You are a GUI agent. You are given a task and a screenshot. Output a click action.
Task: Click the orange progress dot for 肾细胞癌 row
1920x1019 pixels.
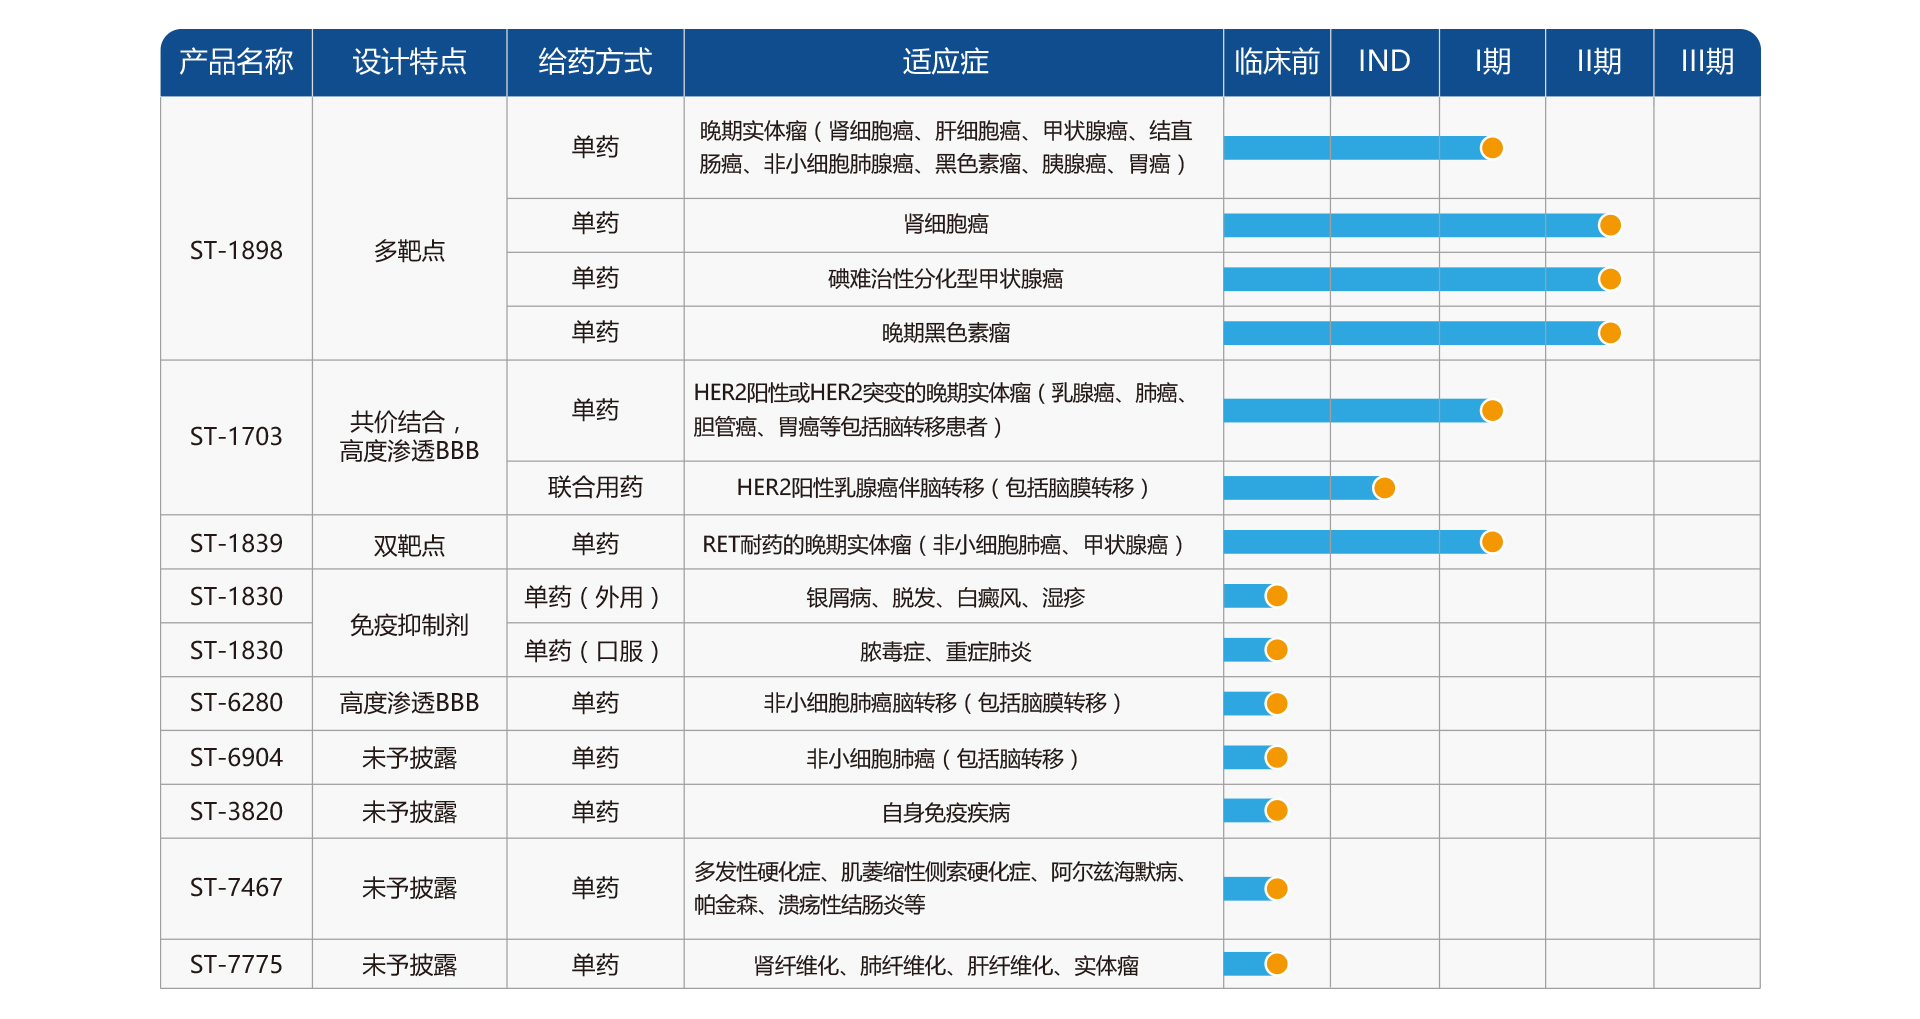click(x=1609, y=225)
